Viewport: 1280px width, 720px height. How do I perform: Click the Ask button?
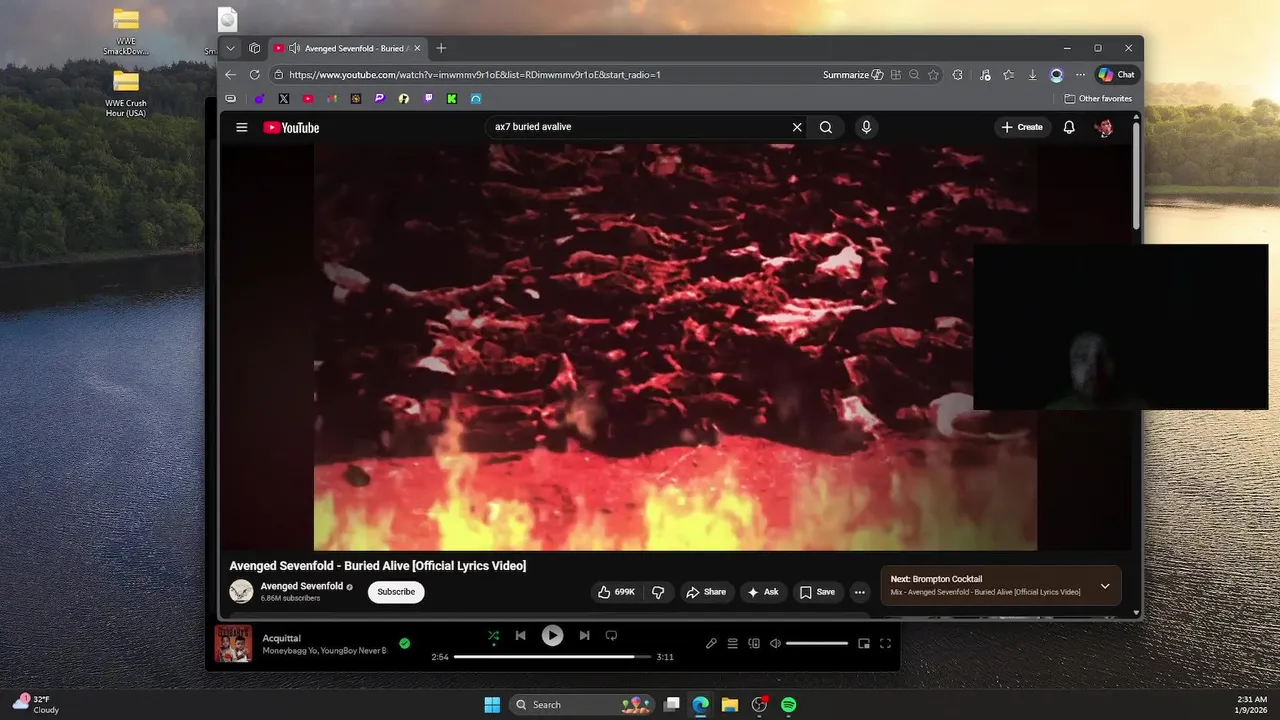(x=764, y=592)
